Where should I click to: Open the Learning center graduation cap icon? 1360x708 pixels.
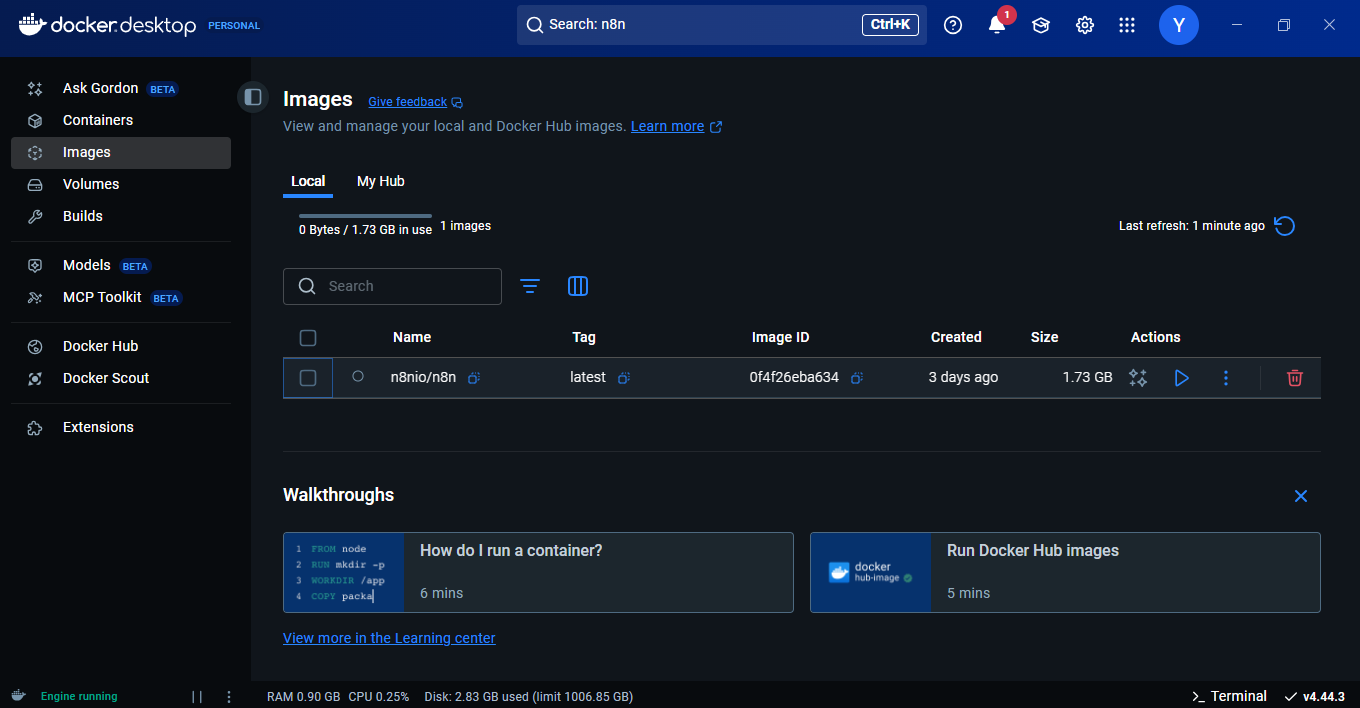[x=1041, y=25]
